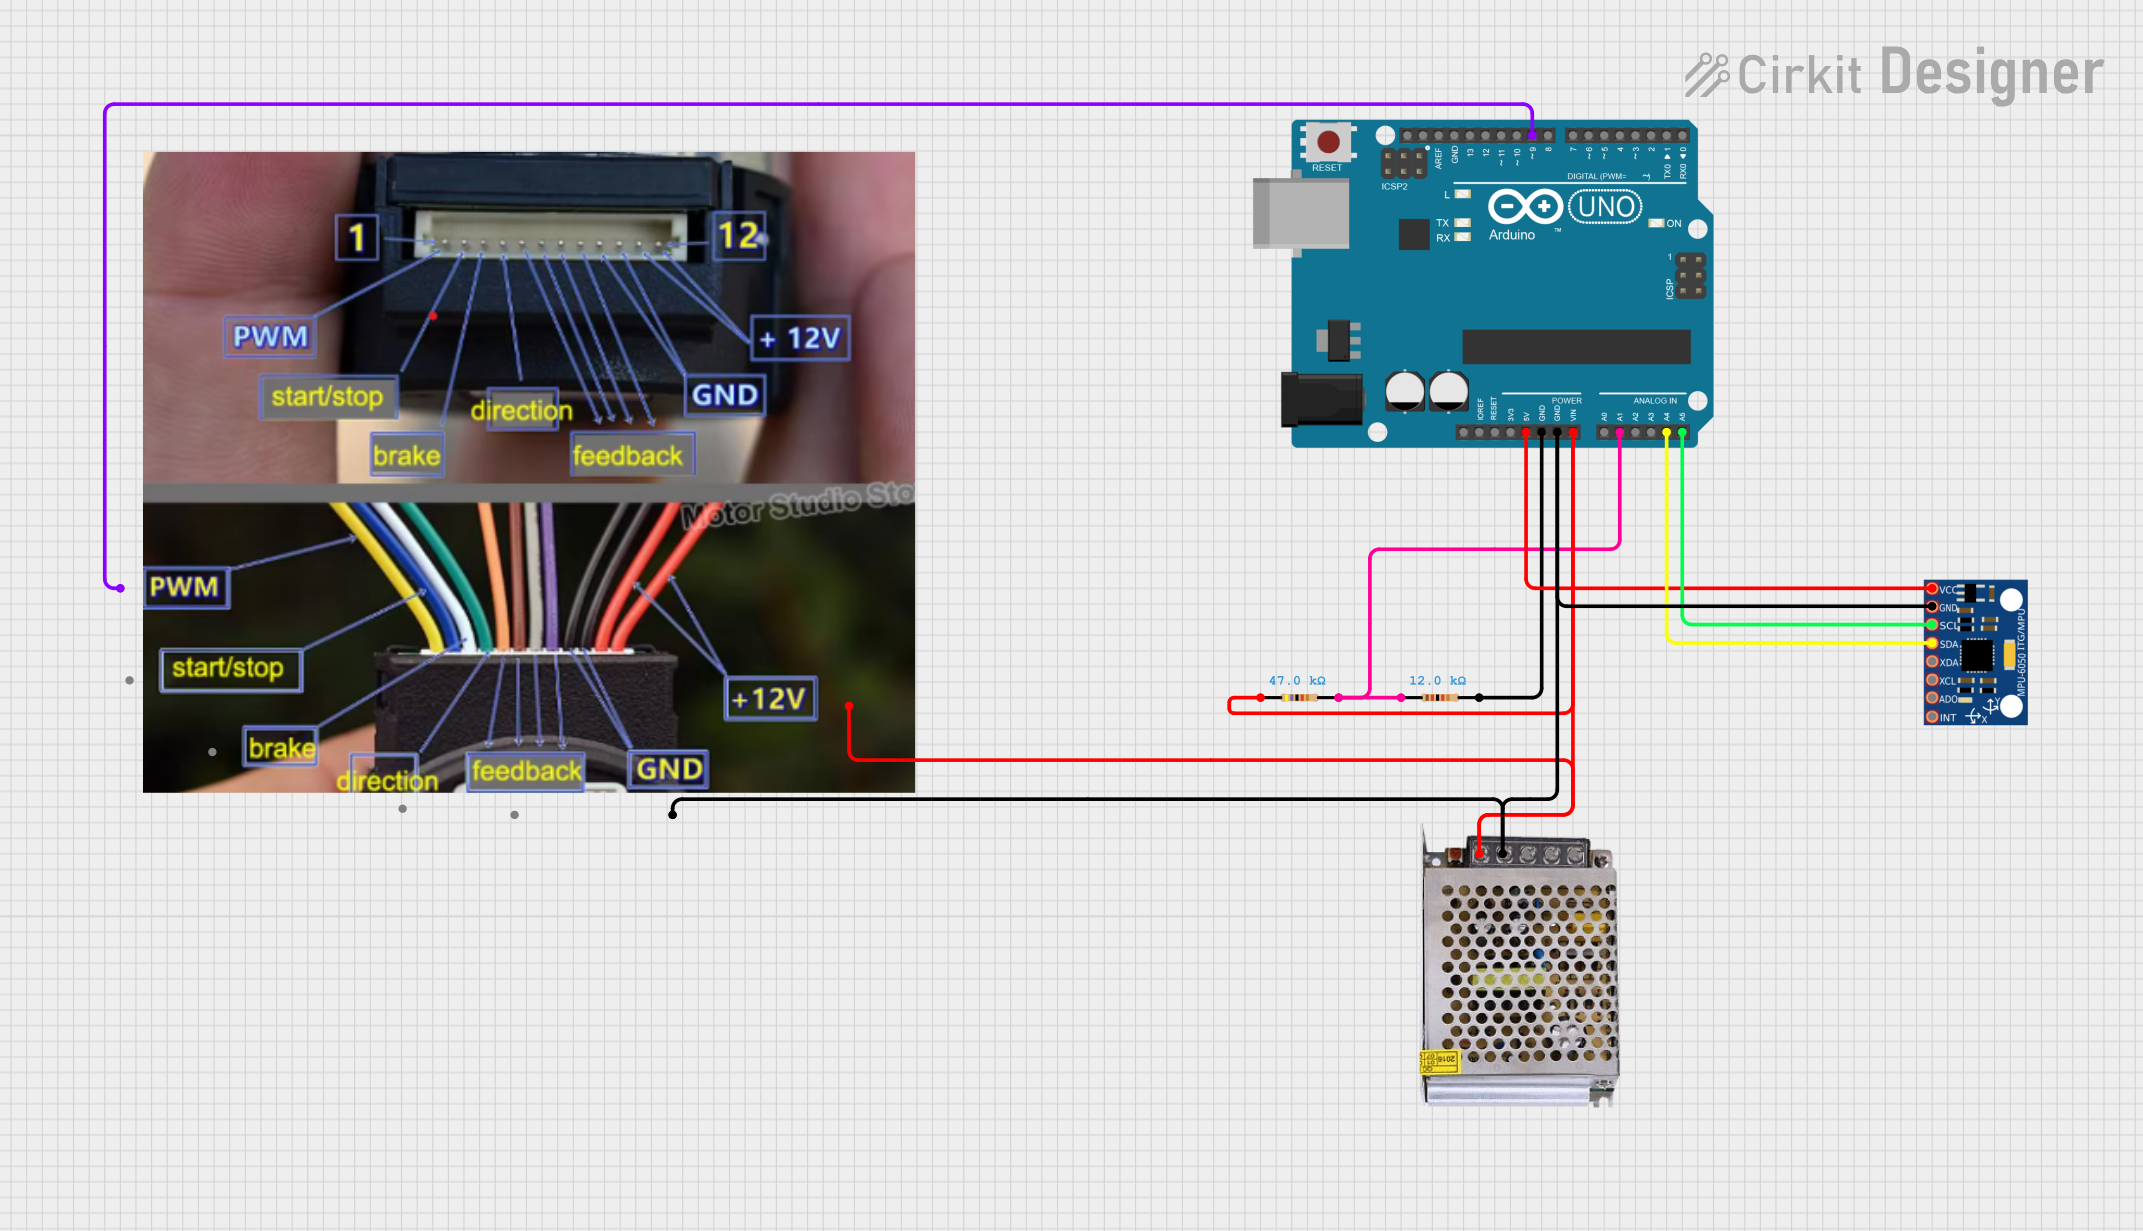The image size is (2143, 1231).
Task: Click the Arduino A1 analog pin
Action: tap(1619, 432)
